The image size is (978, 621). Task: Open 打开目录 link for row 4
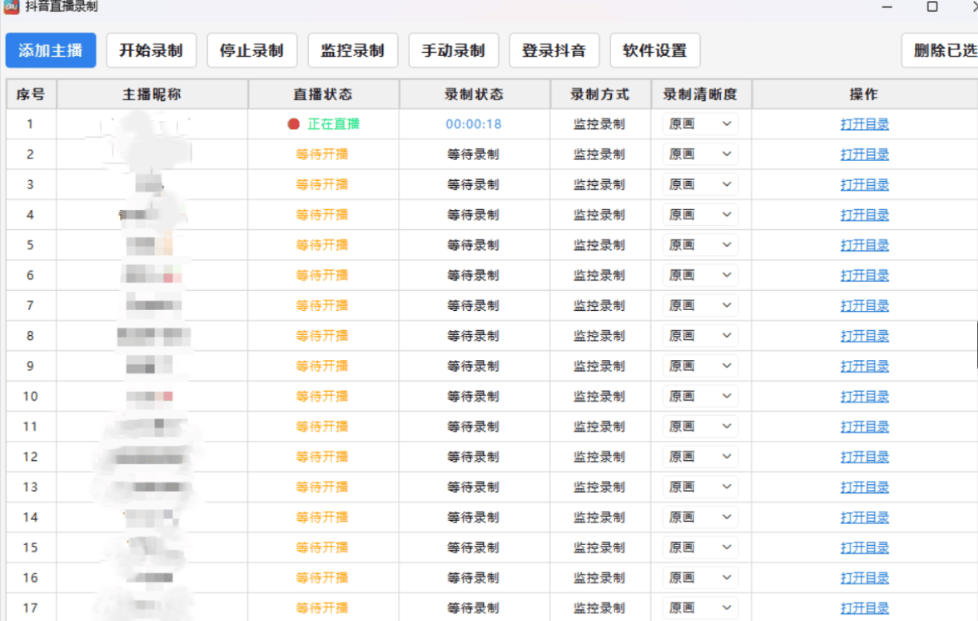point(864,214)
